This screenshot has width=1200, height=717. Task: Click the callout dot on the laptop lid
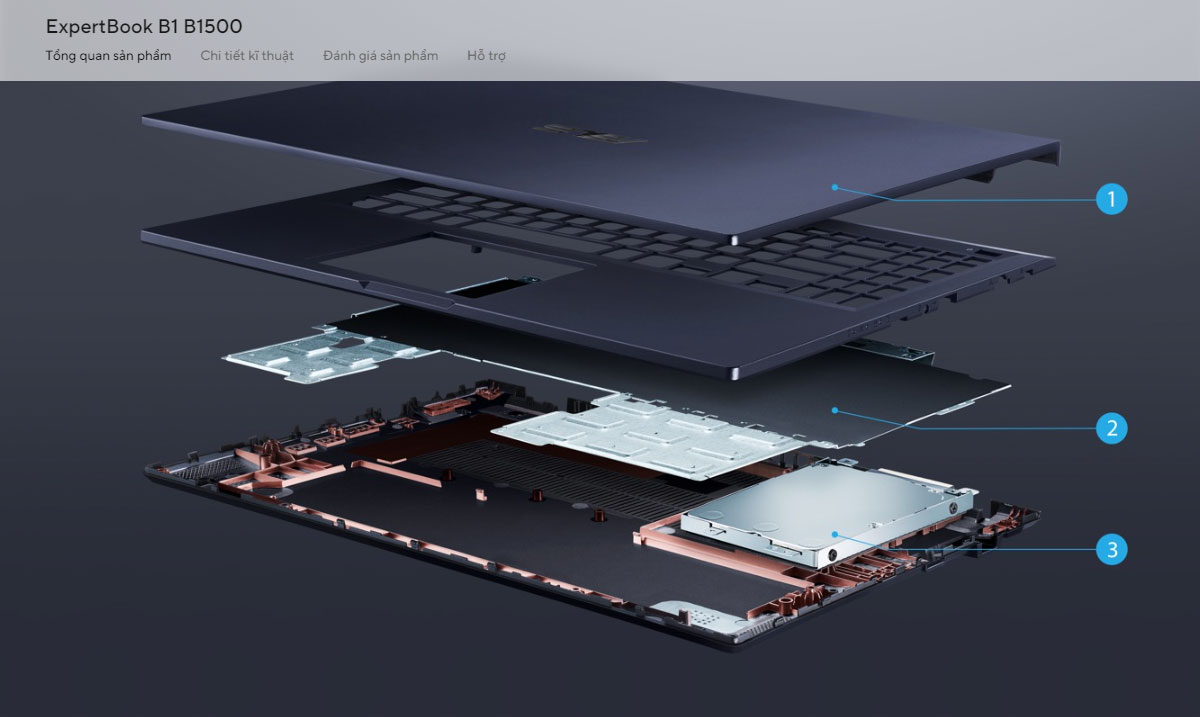(x=834, y=187)
